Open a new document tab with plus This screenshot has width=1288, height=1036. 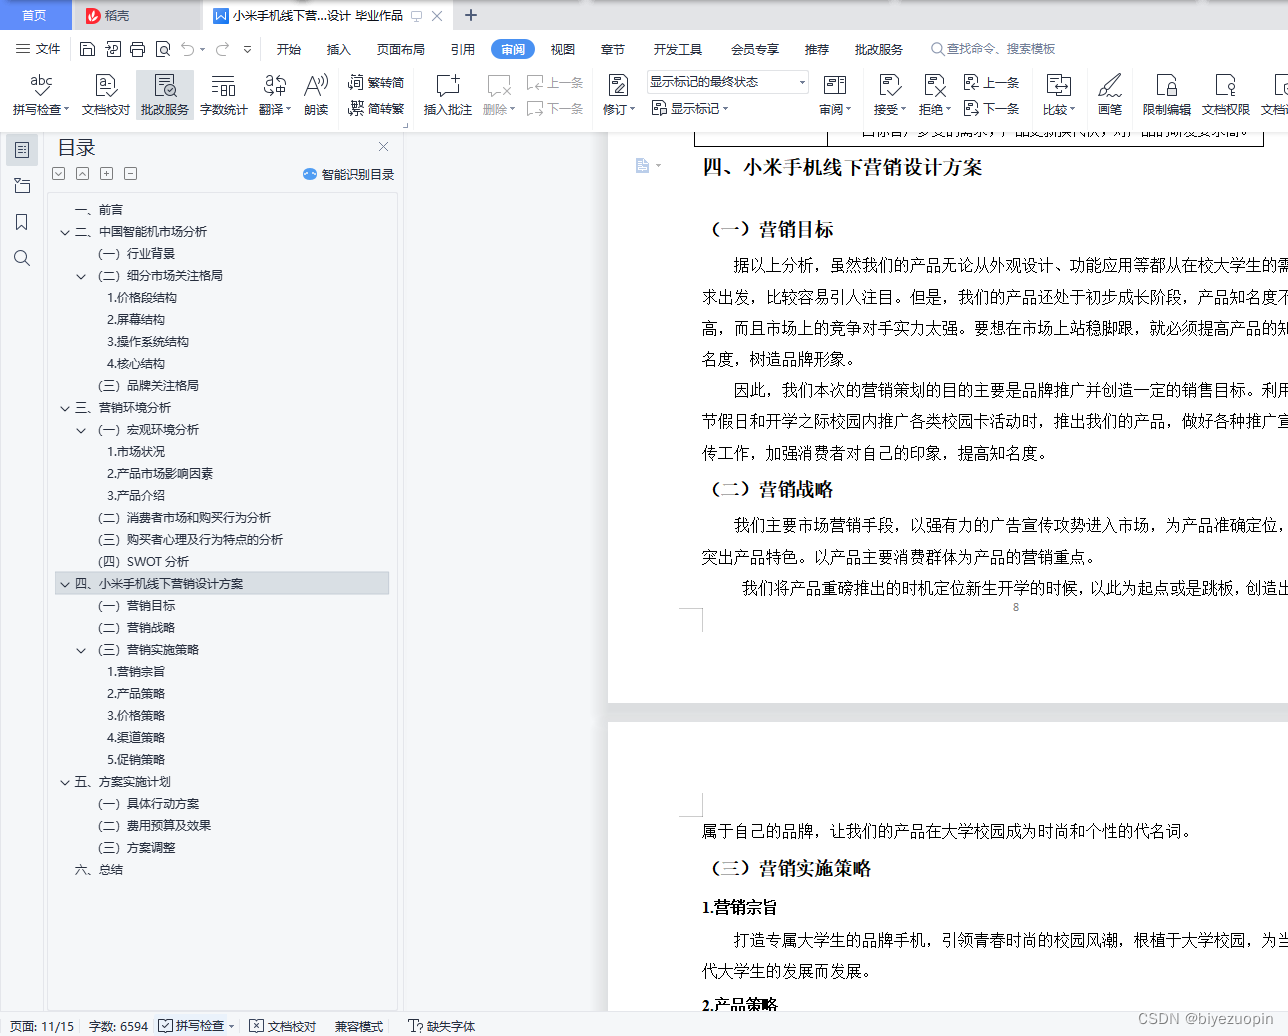[471, 15]
